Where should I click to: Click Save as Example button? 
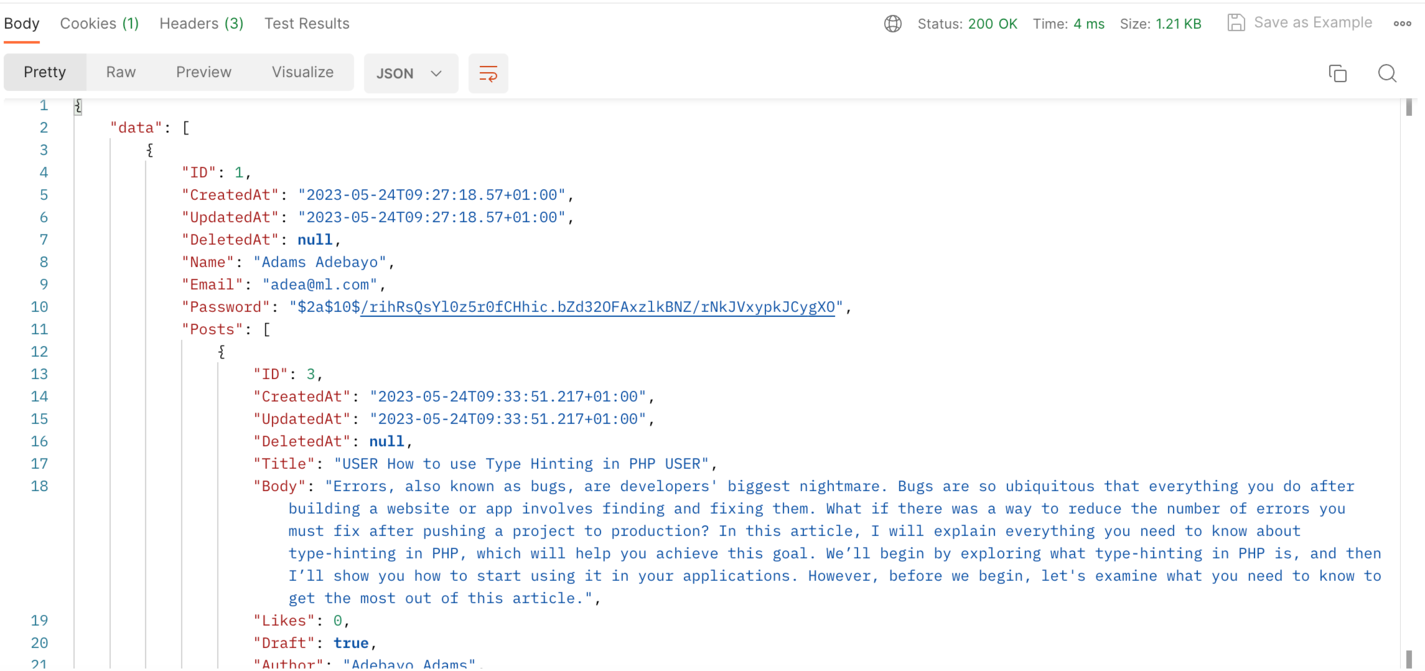click(x=1312, y=23)
